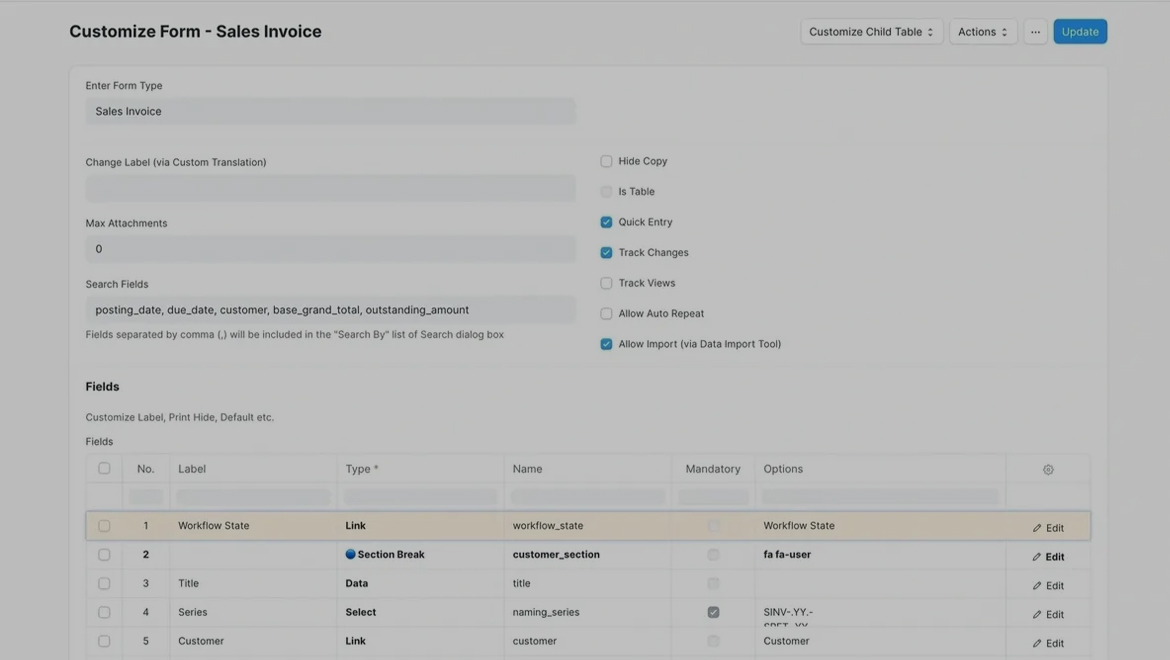Click the Label column filter box
The image size is (1170, 660).
click(x=253, y=497)
